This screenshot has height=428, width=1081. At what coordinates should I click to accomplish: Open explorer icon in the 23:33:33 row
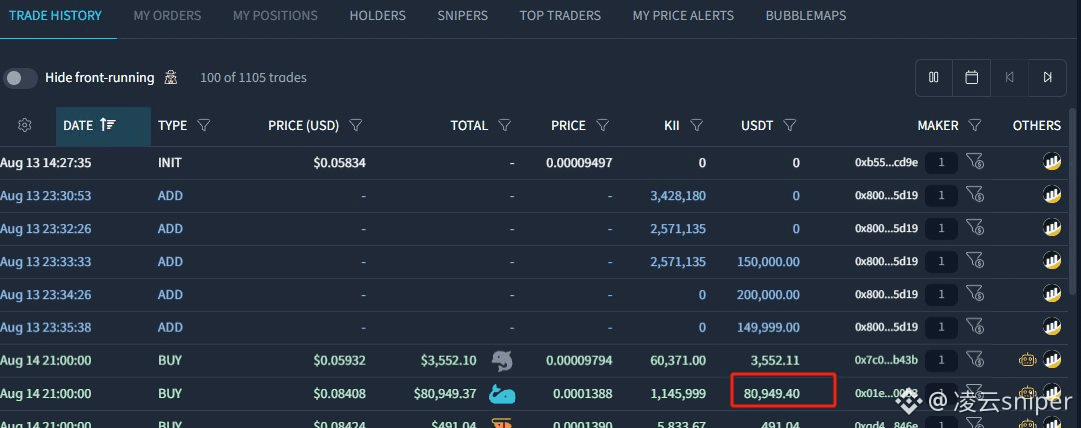[1052, 261]
